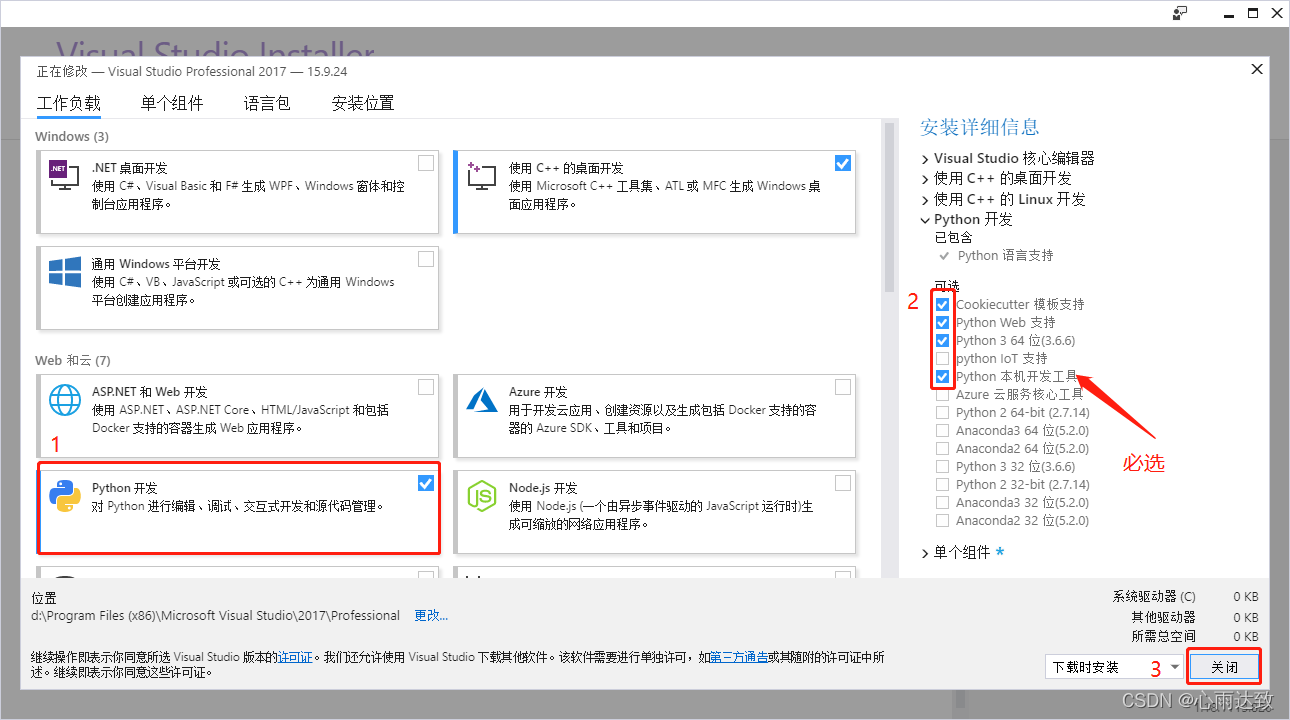Enable Python 2 64-bit (2.7.14) checkbox

point(942,412)
